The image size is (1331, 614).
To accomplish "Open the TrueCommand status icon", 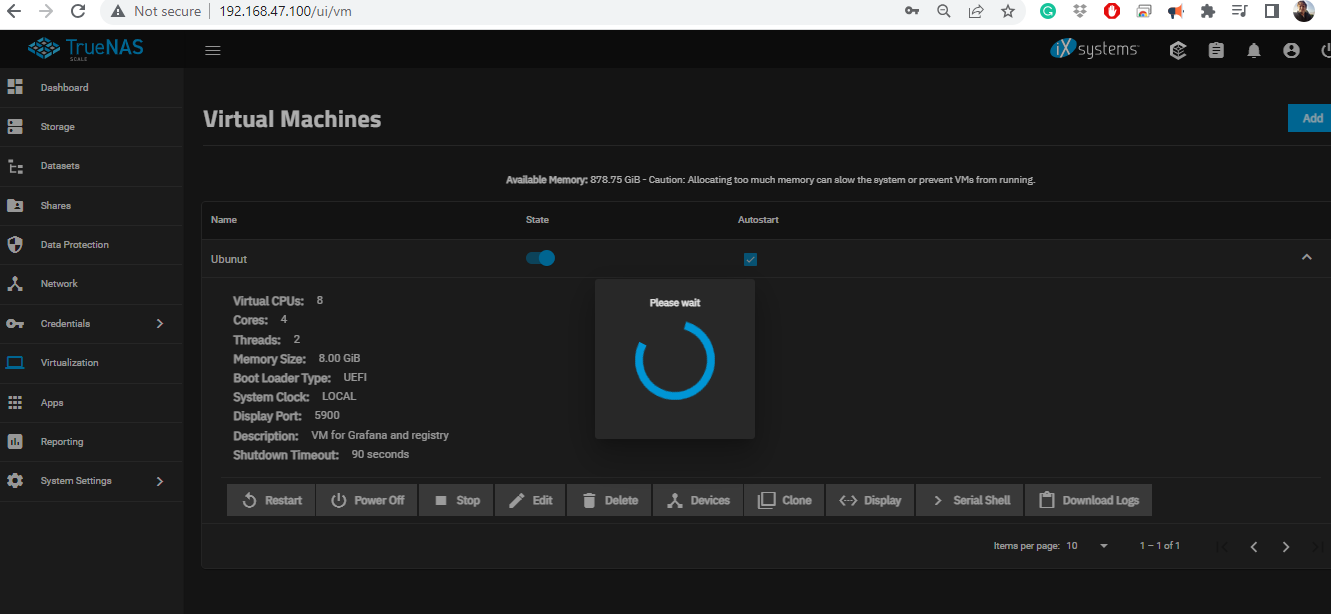I will [x=1178, y=50].
